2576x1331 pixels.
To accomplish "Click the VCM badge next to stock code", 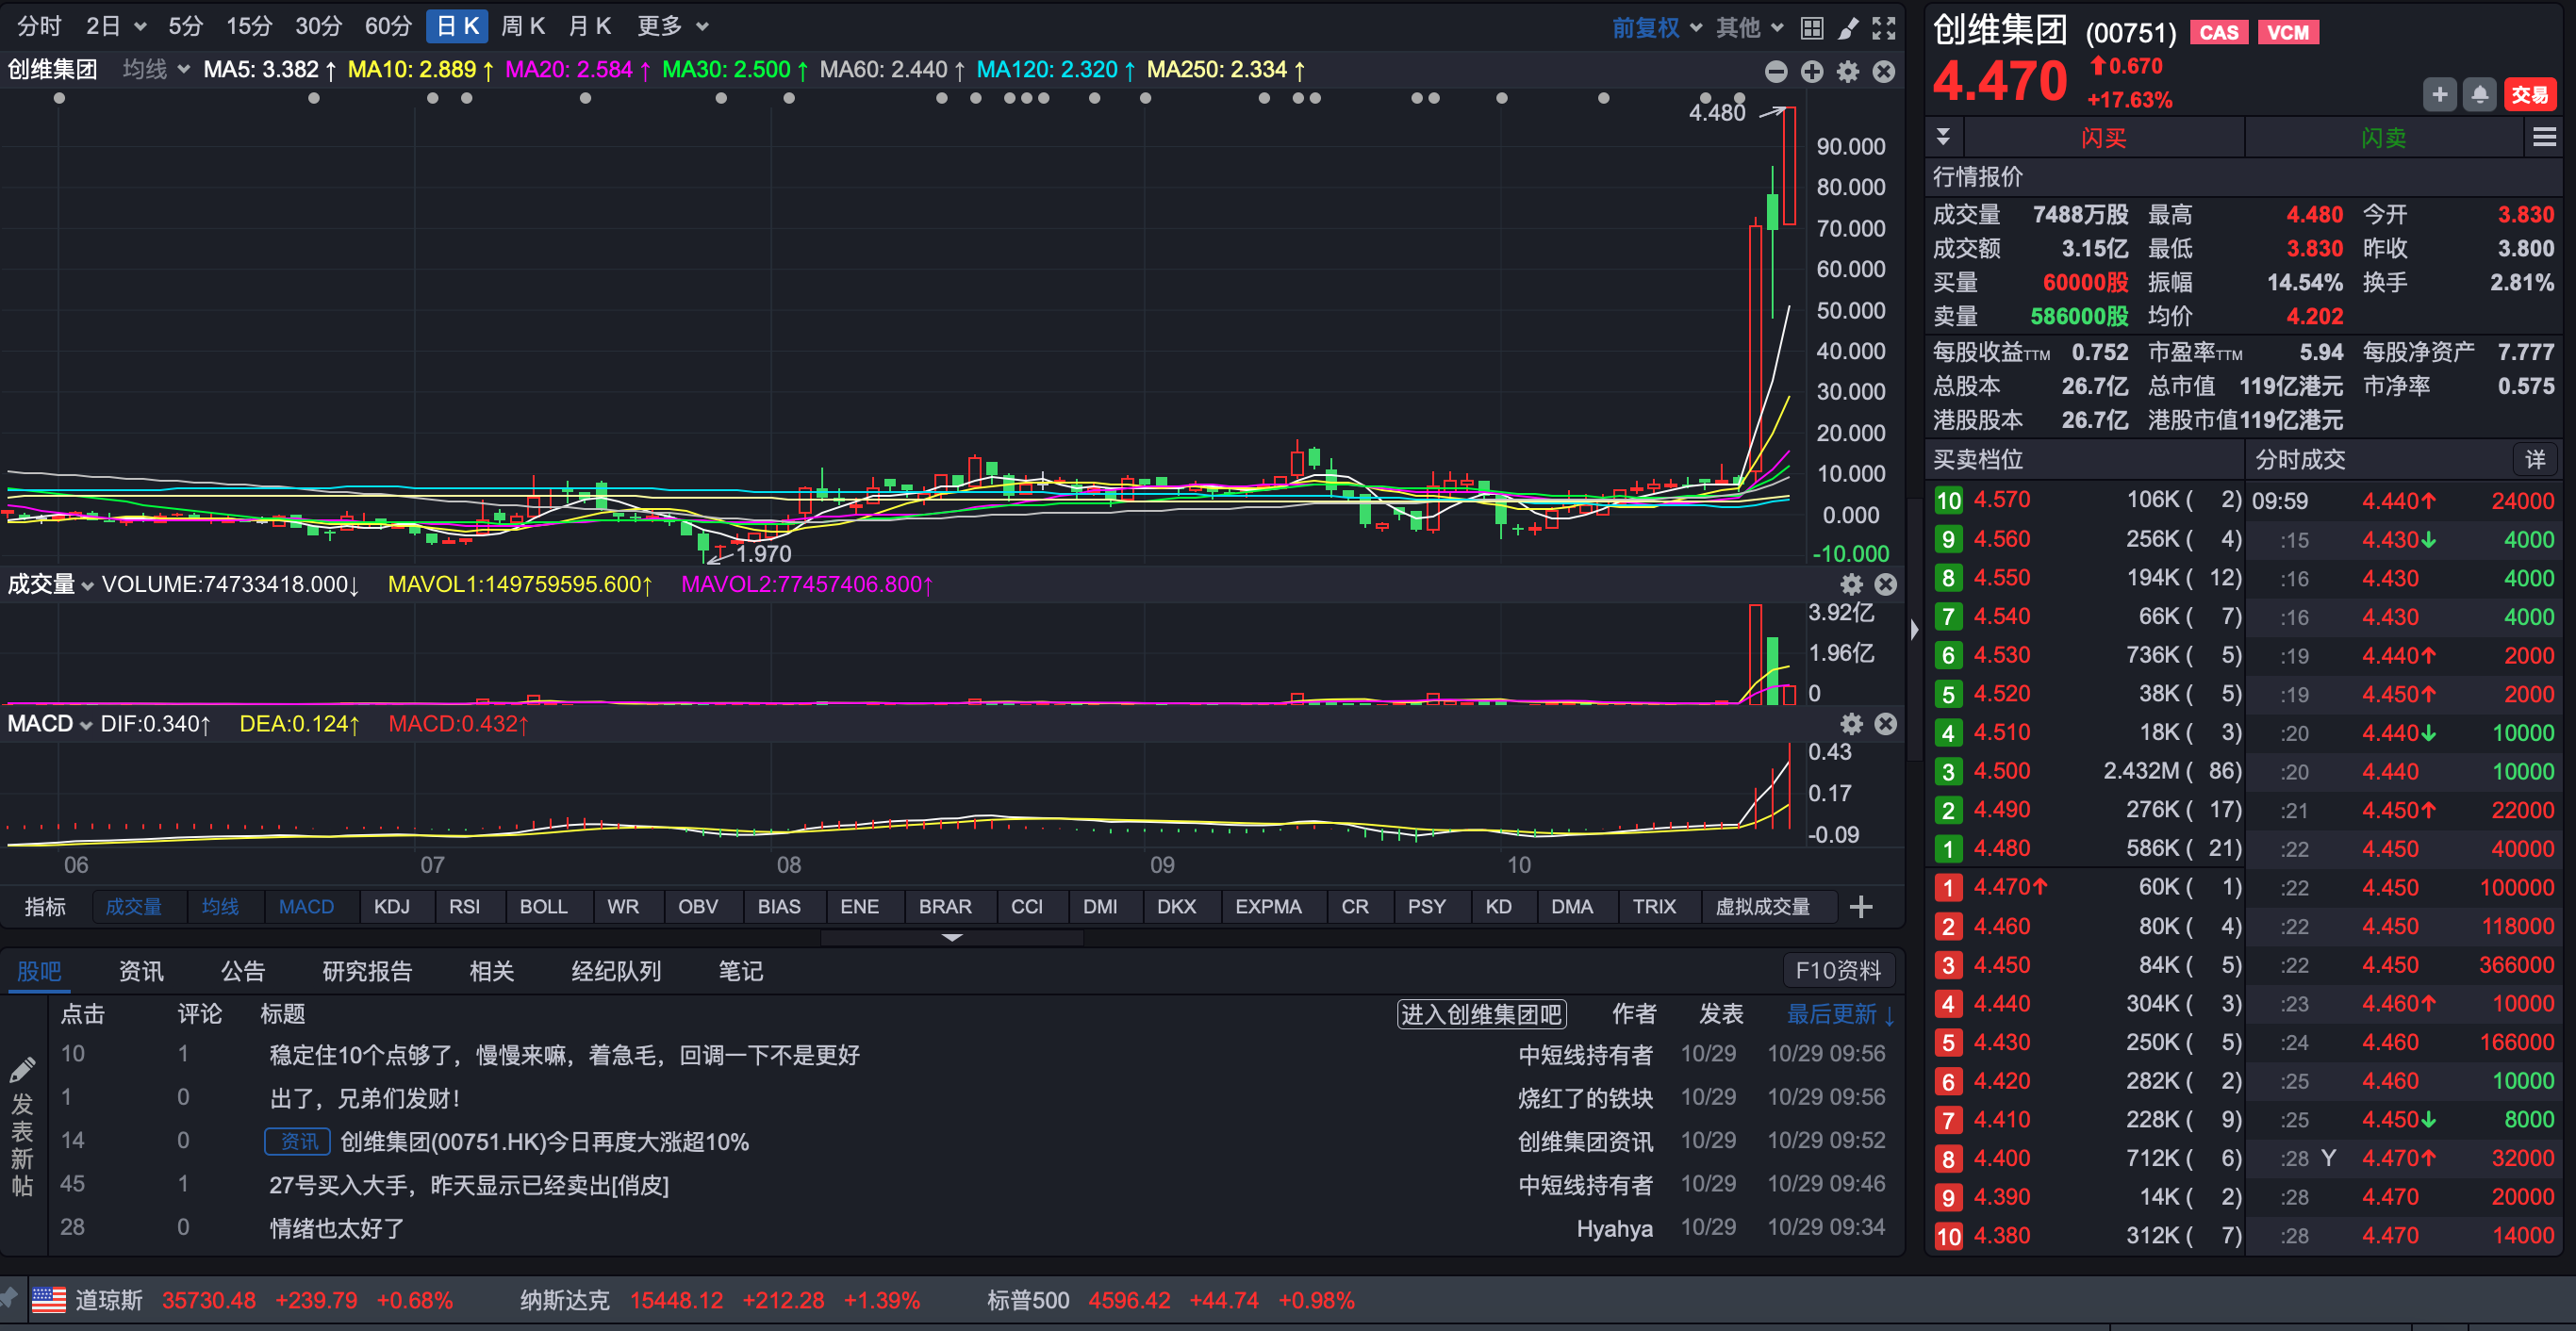I will point(2287,33).
